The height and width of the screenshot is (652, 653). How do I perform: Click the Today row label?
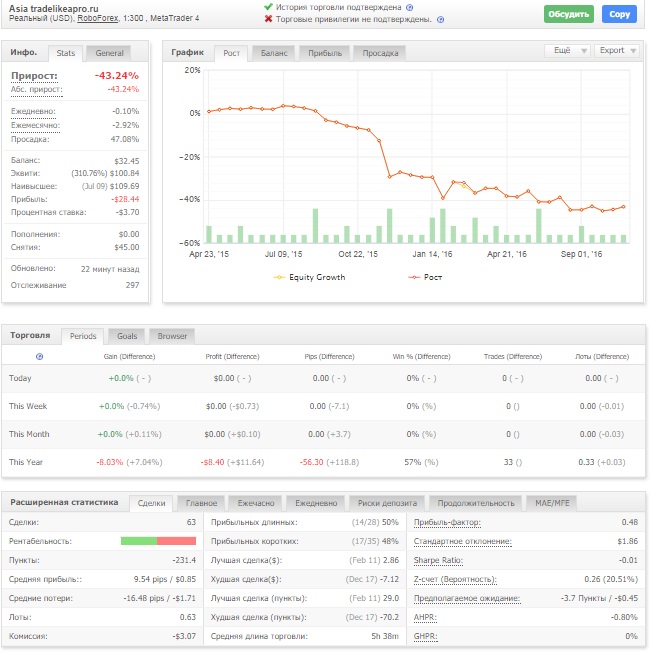20,378
